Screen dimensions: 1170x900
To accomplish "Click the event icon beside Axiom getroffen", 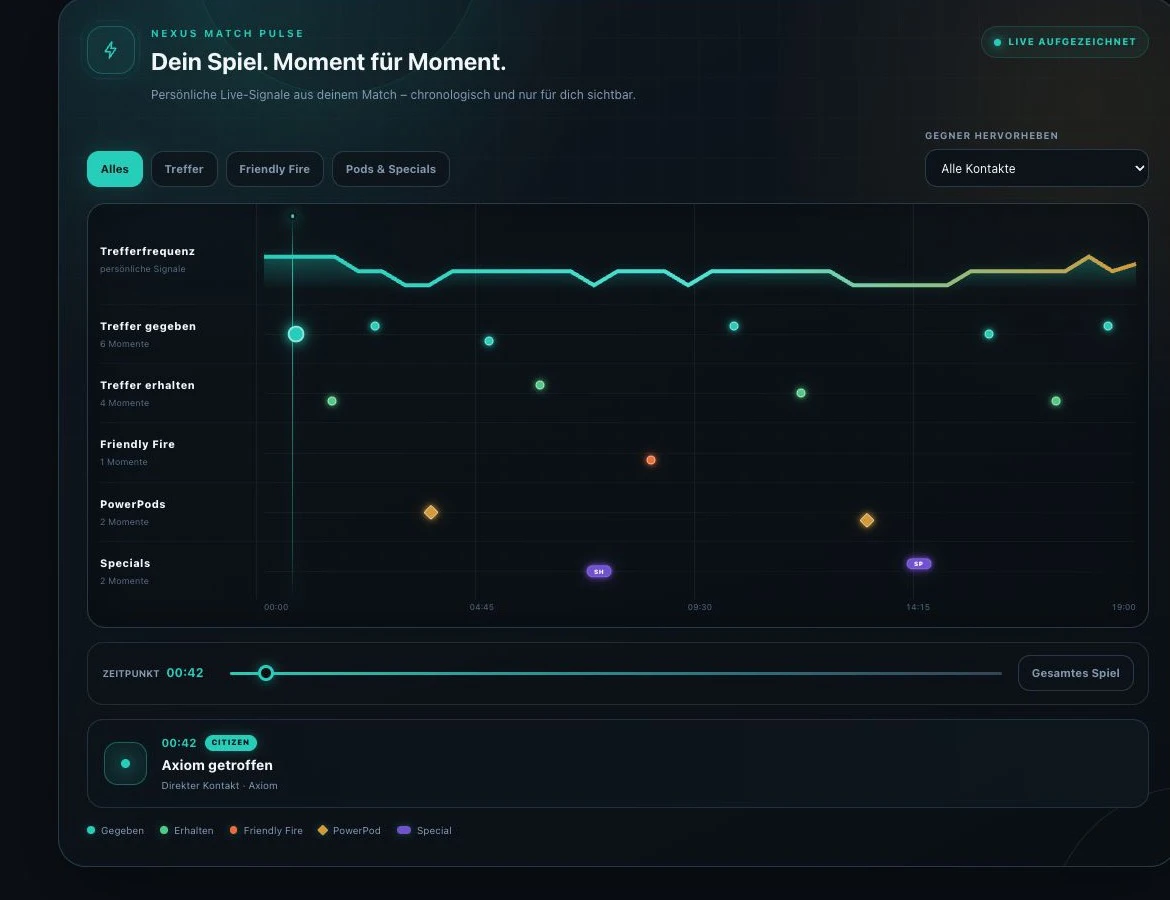I will (x=125, y=763).
